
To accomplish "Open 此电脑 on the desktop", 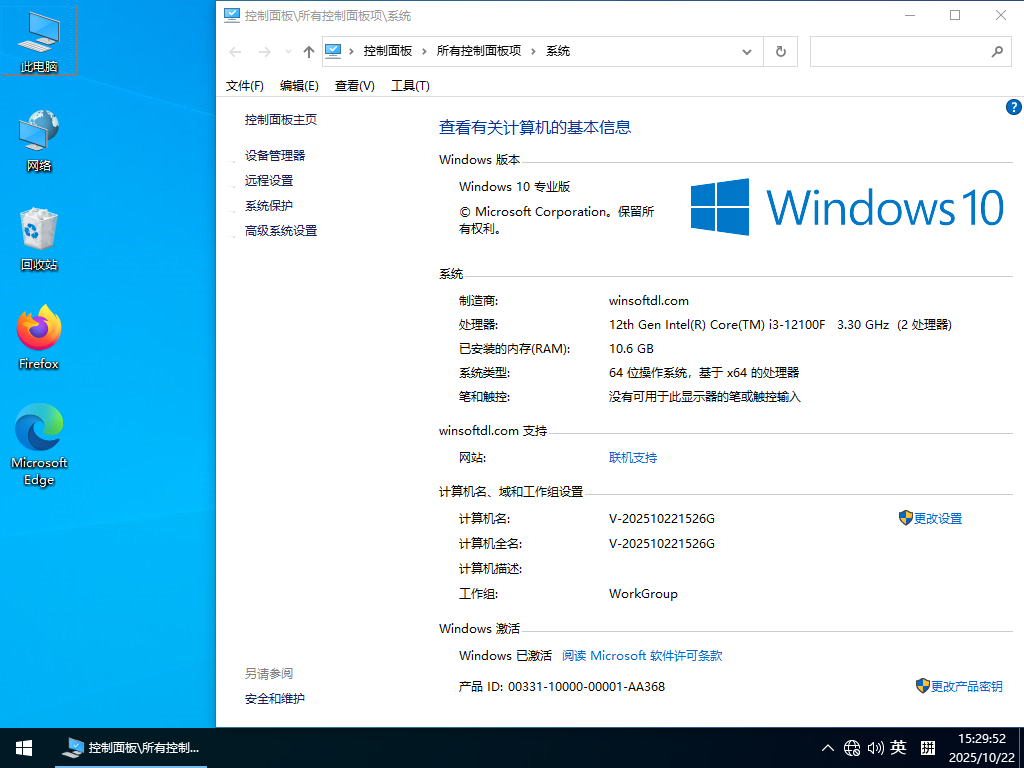I will [x=38, y=35].
